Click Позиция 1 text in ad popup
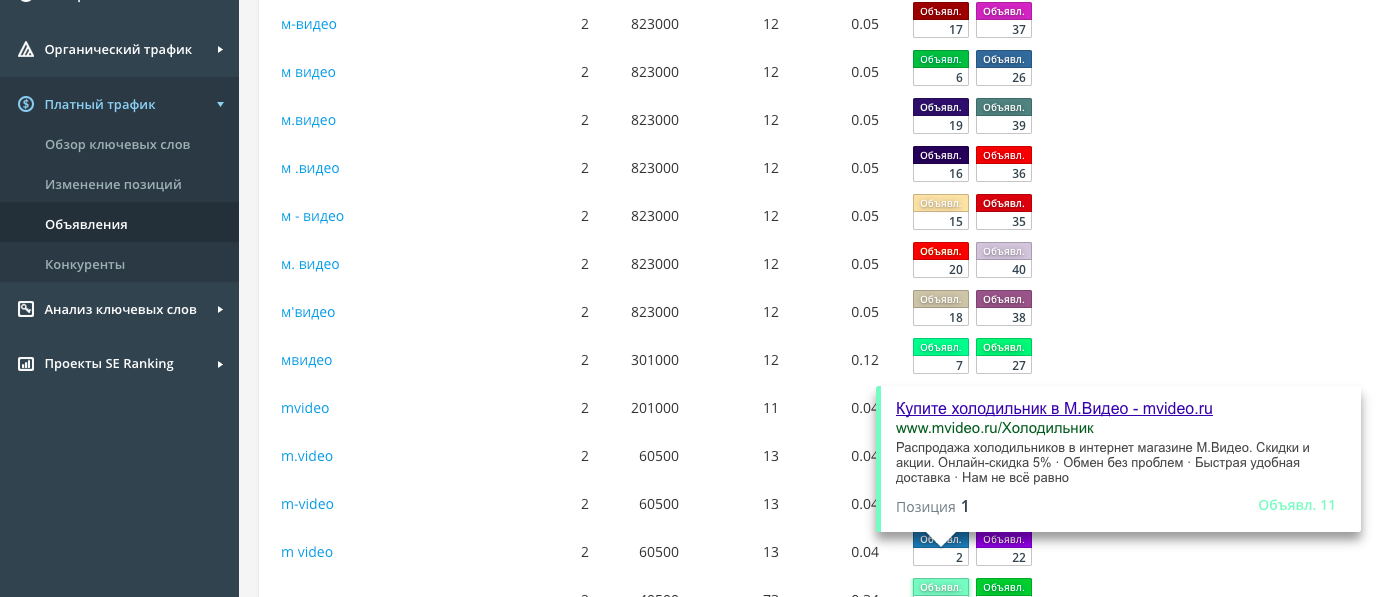Image resolution: width=1378 pixels, height=597 pixels. pos(932,507)
